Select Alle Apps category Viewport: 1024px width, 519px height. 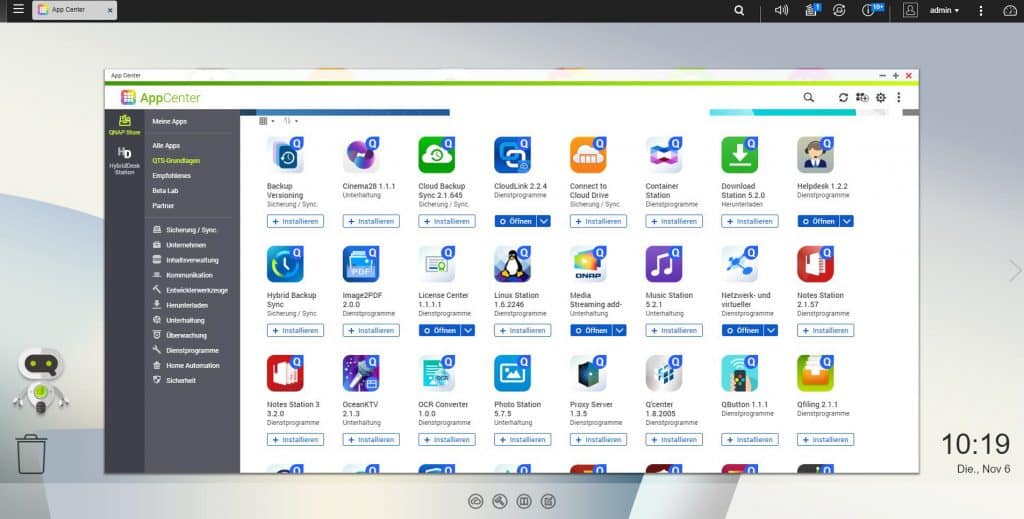coord(166,146)
